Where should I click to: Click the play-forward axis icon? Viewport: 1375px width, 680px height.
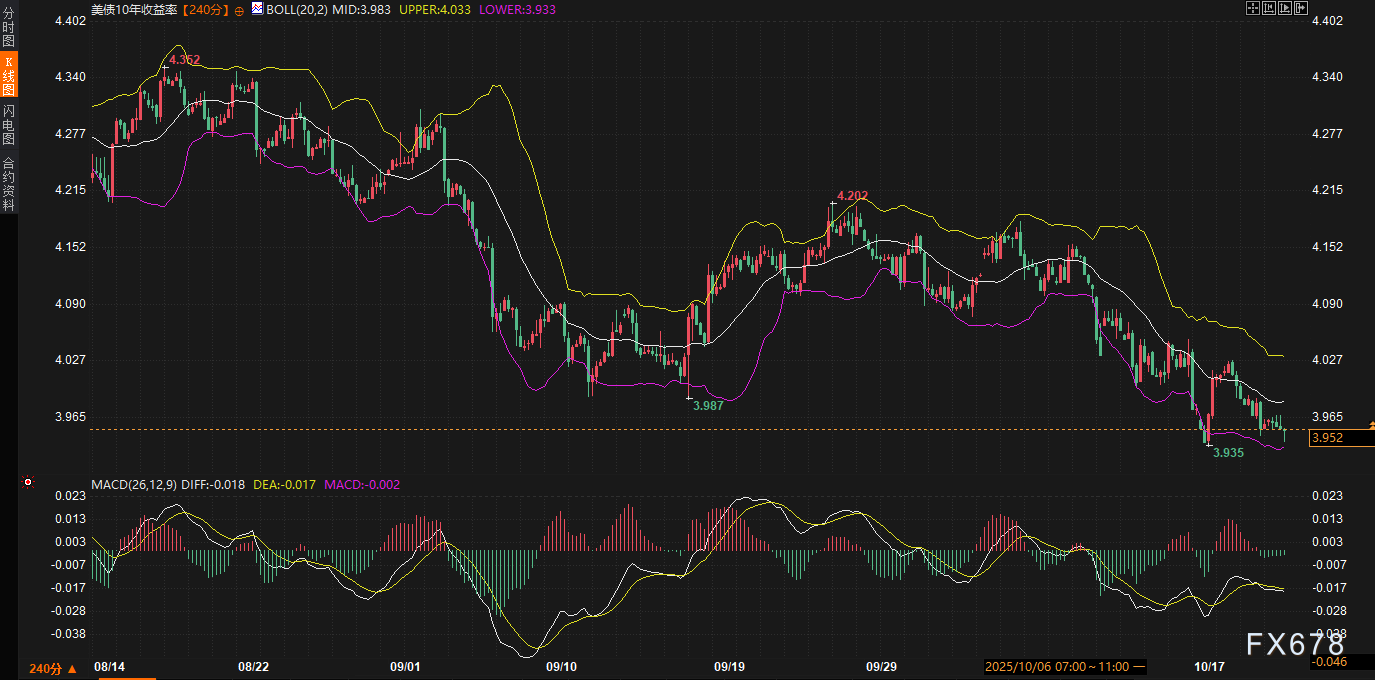1285,8
